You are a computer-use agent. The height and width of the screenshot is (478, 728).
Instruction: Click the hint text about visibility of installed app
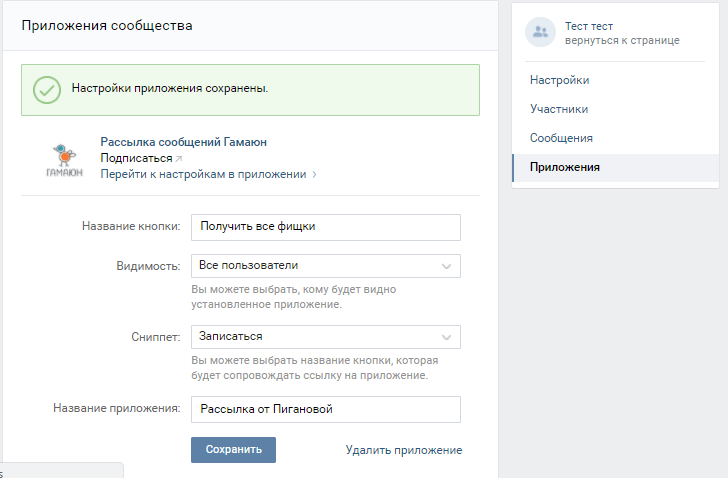click(293, 297)
